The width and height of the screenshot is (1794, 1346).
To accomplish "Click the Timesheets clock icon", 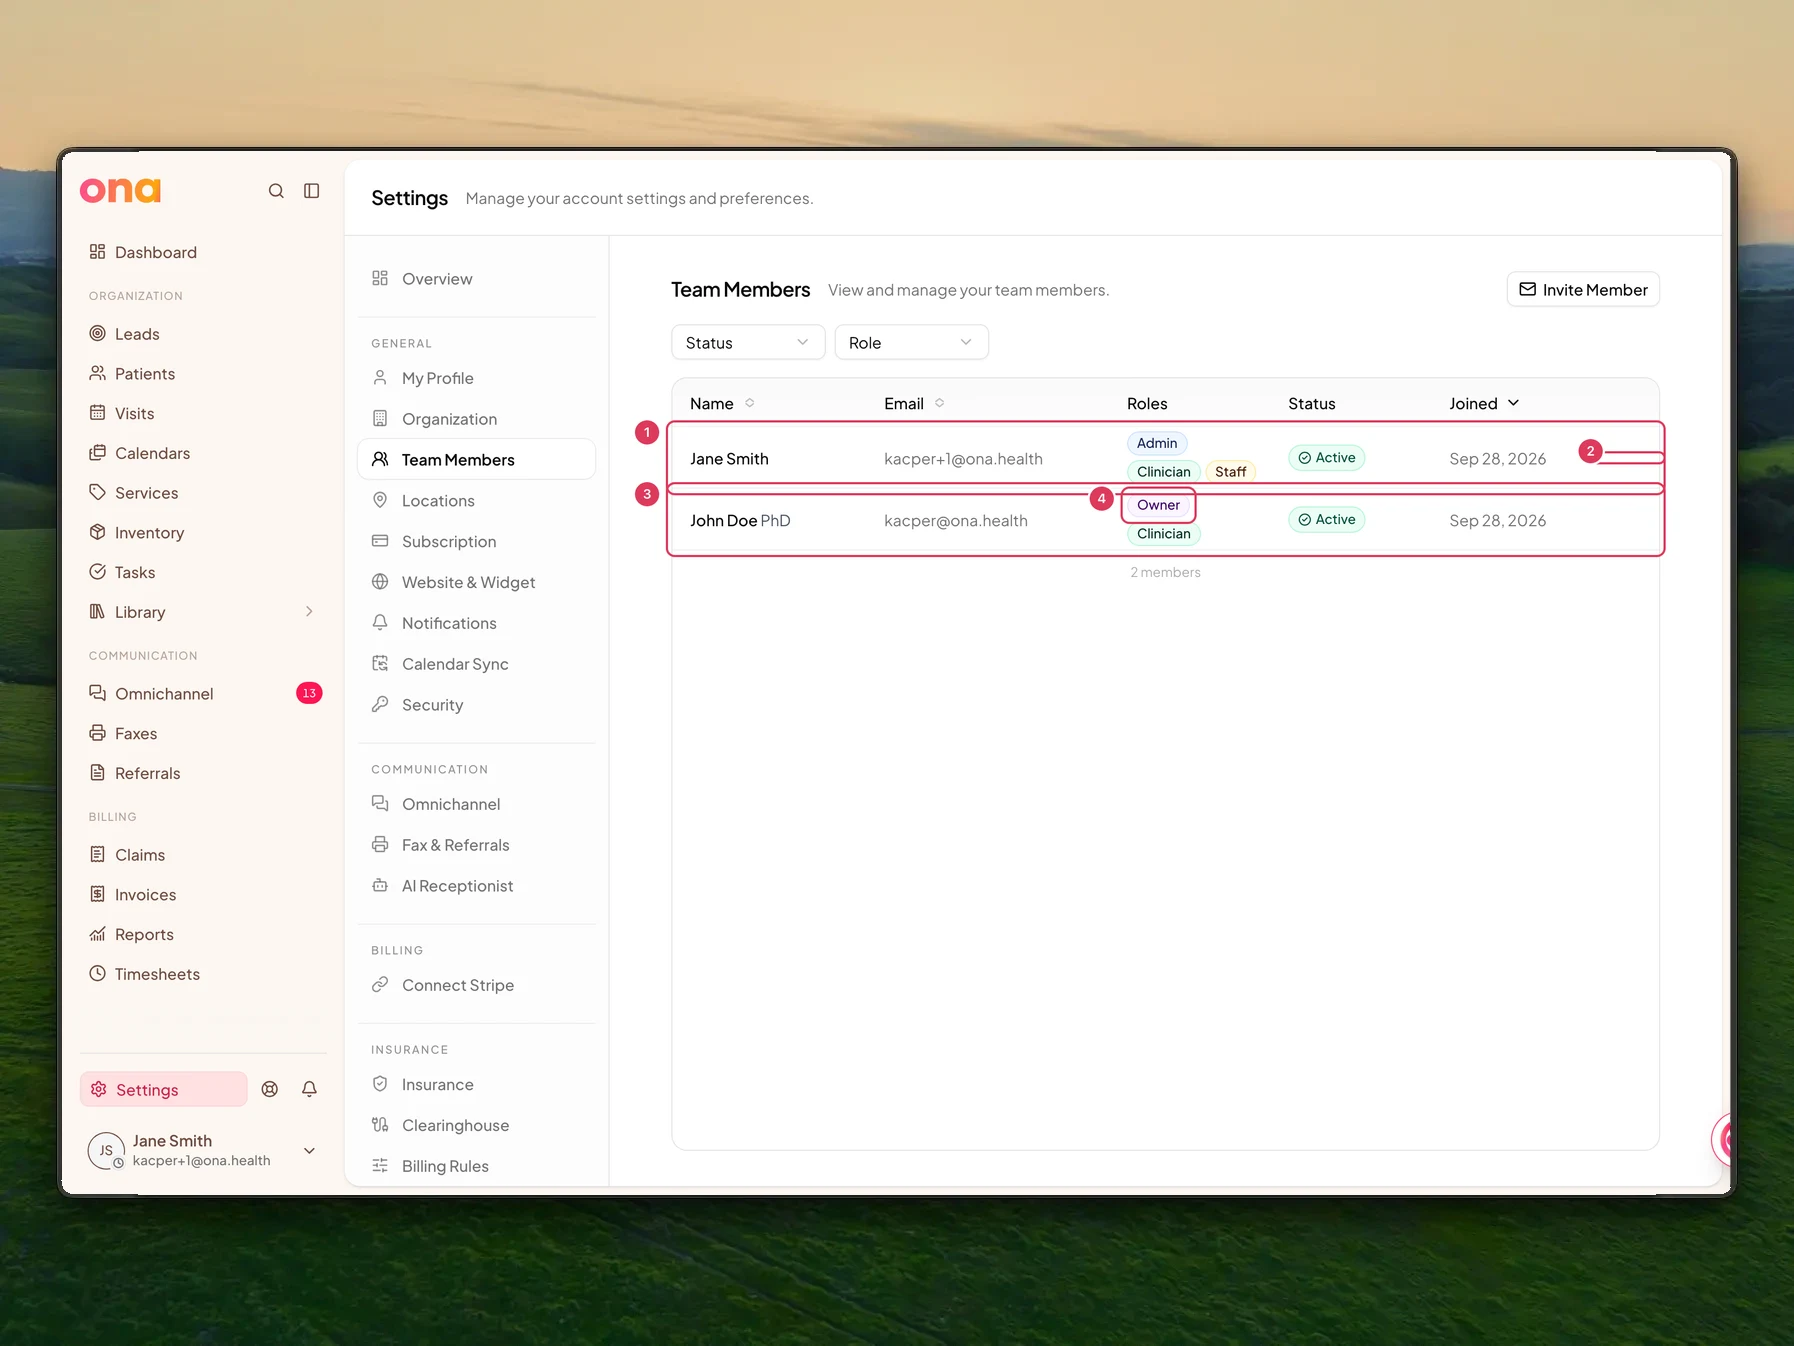I will point(97,973).
